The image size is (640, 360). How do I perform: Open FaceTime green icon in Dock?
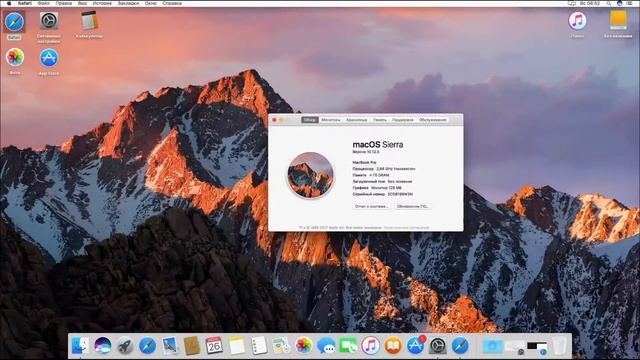coord(348,346)
